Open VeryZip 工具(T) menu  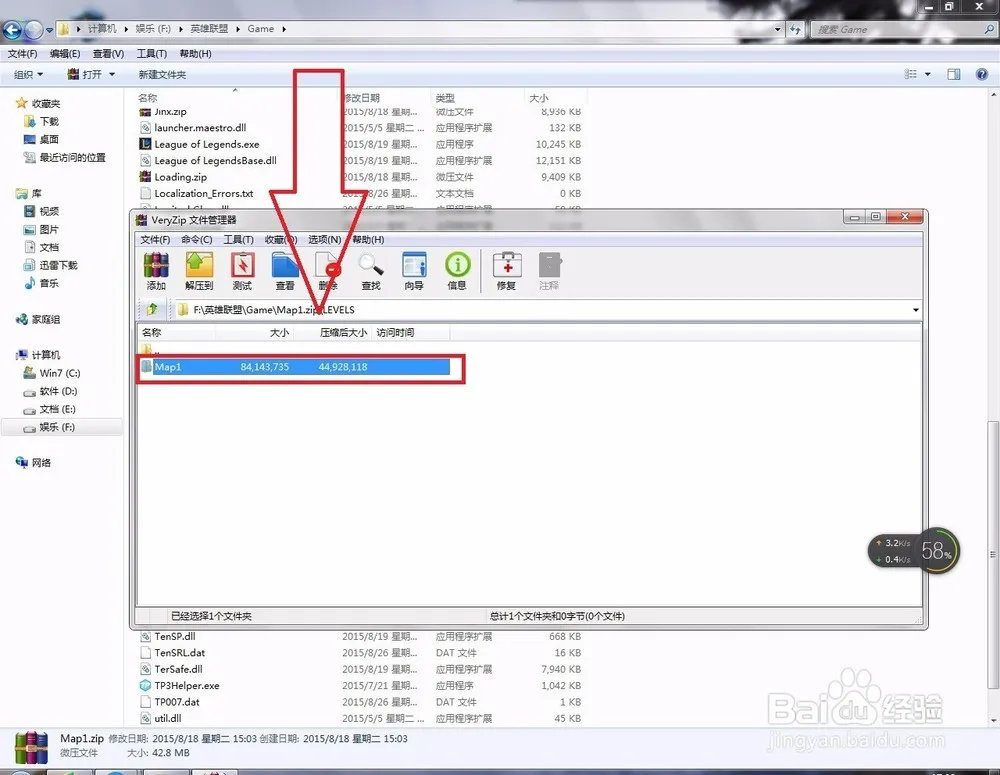(239, 239)
